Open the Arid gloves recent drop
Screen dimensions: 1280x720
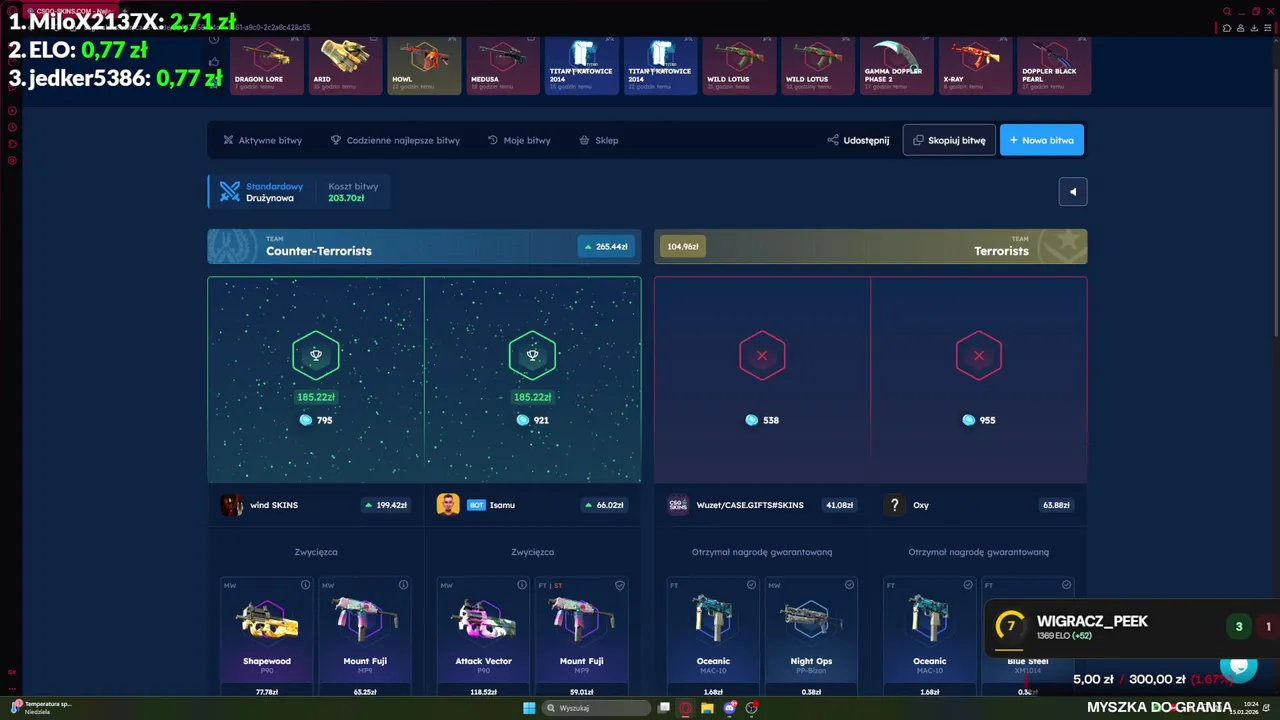pos(345,66)
